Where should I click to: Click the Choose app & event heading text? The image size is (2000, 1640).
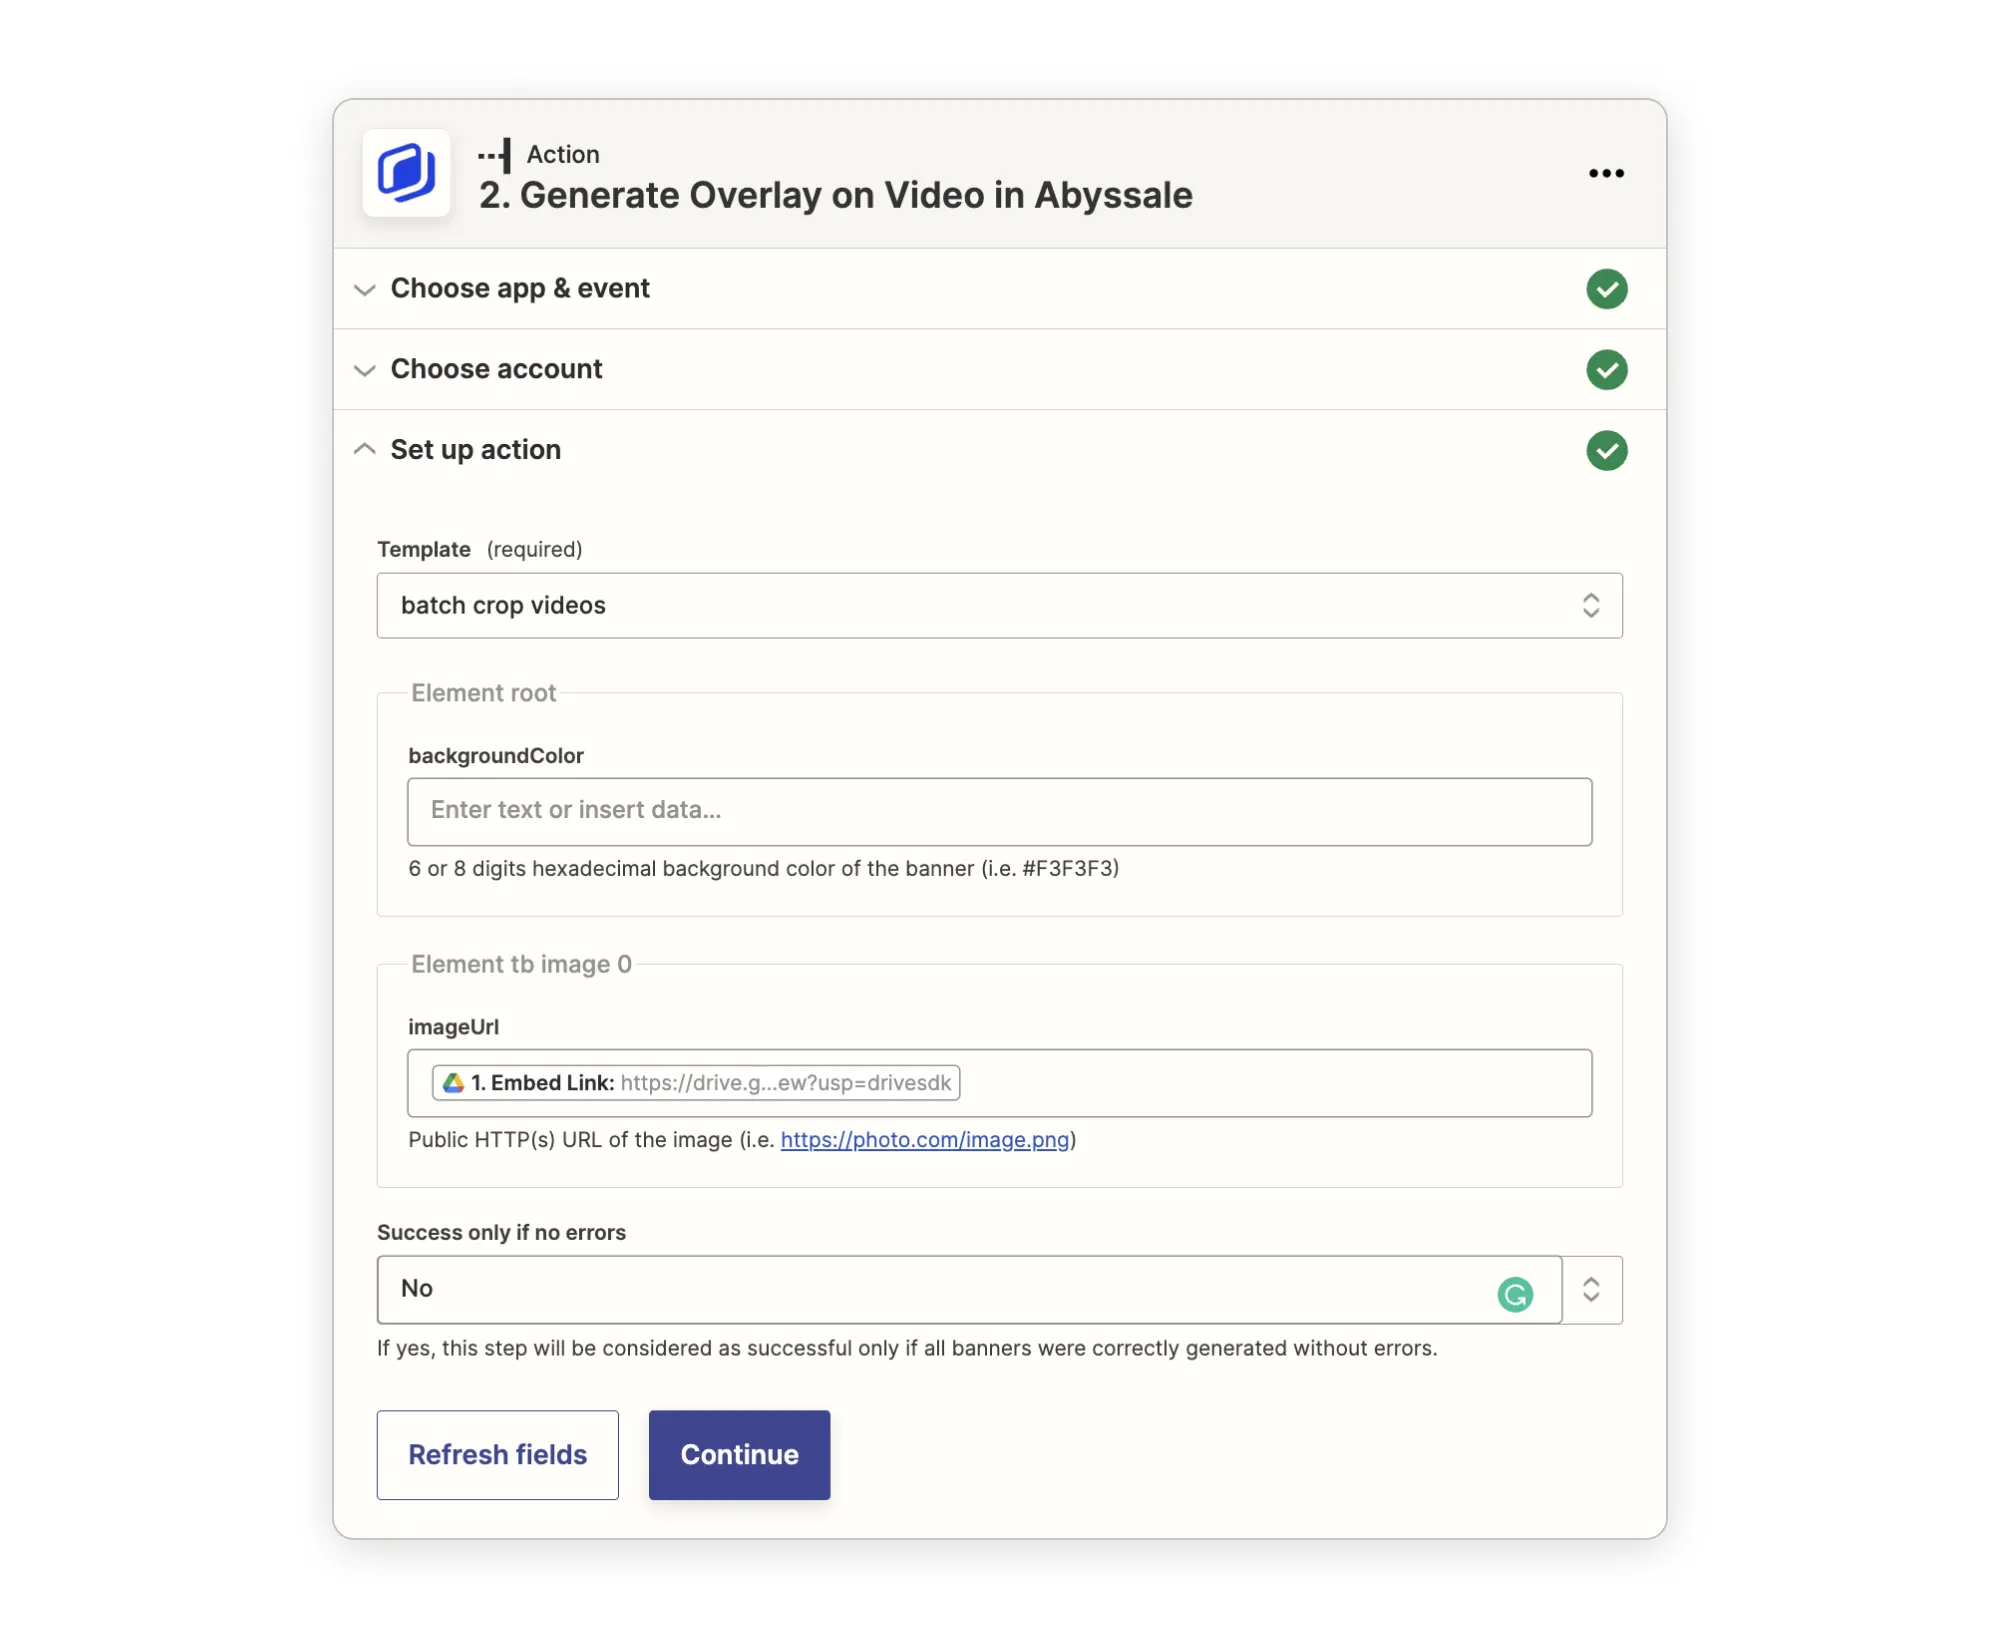[520, 289]
